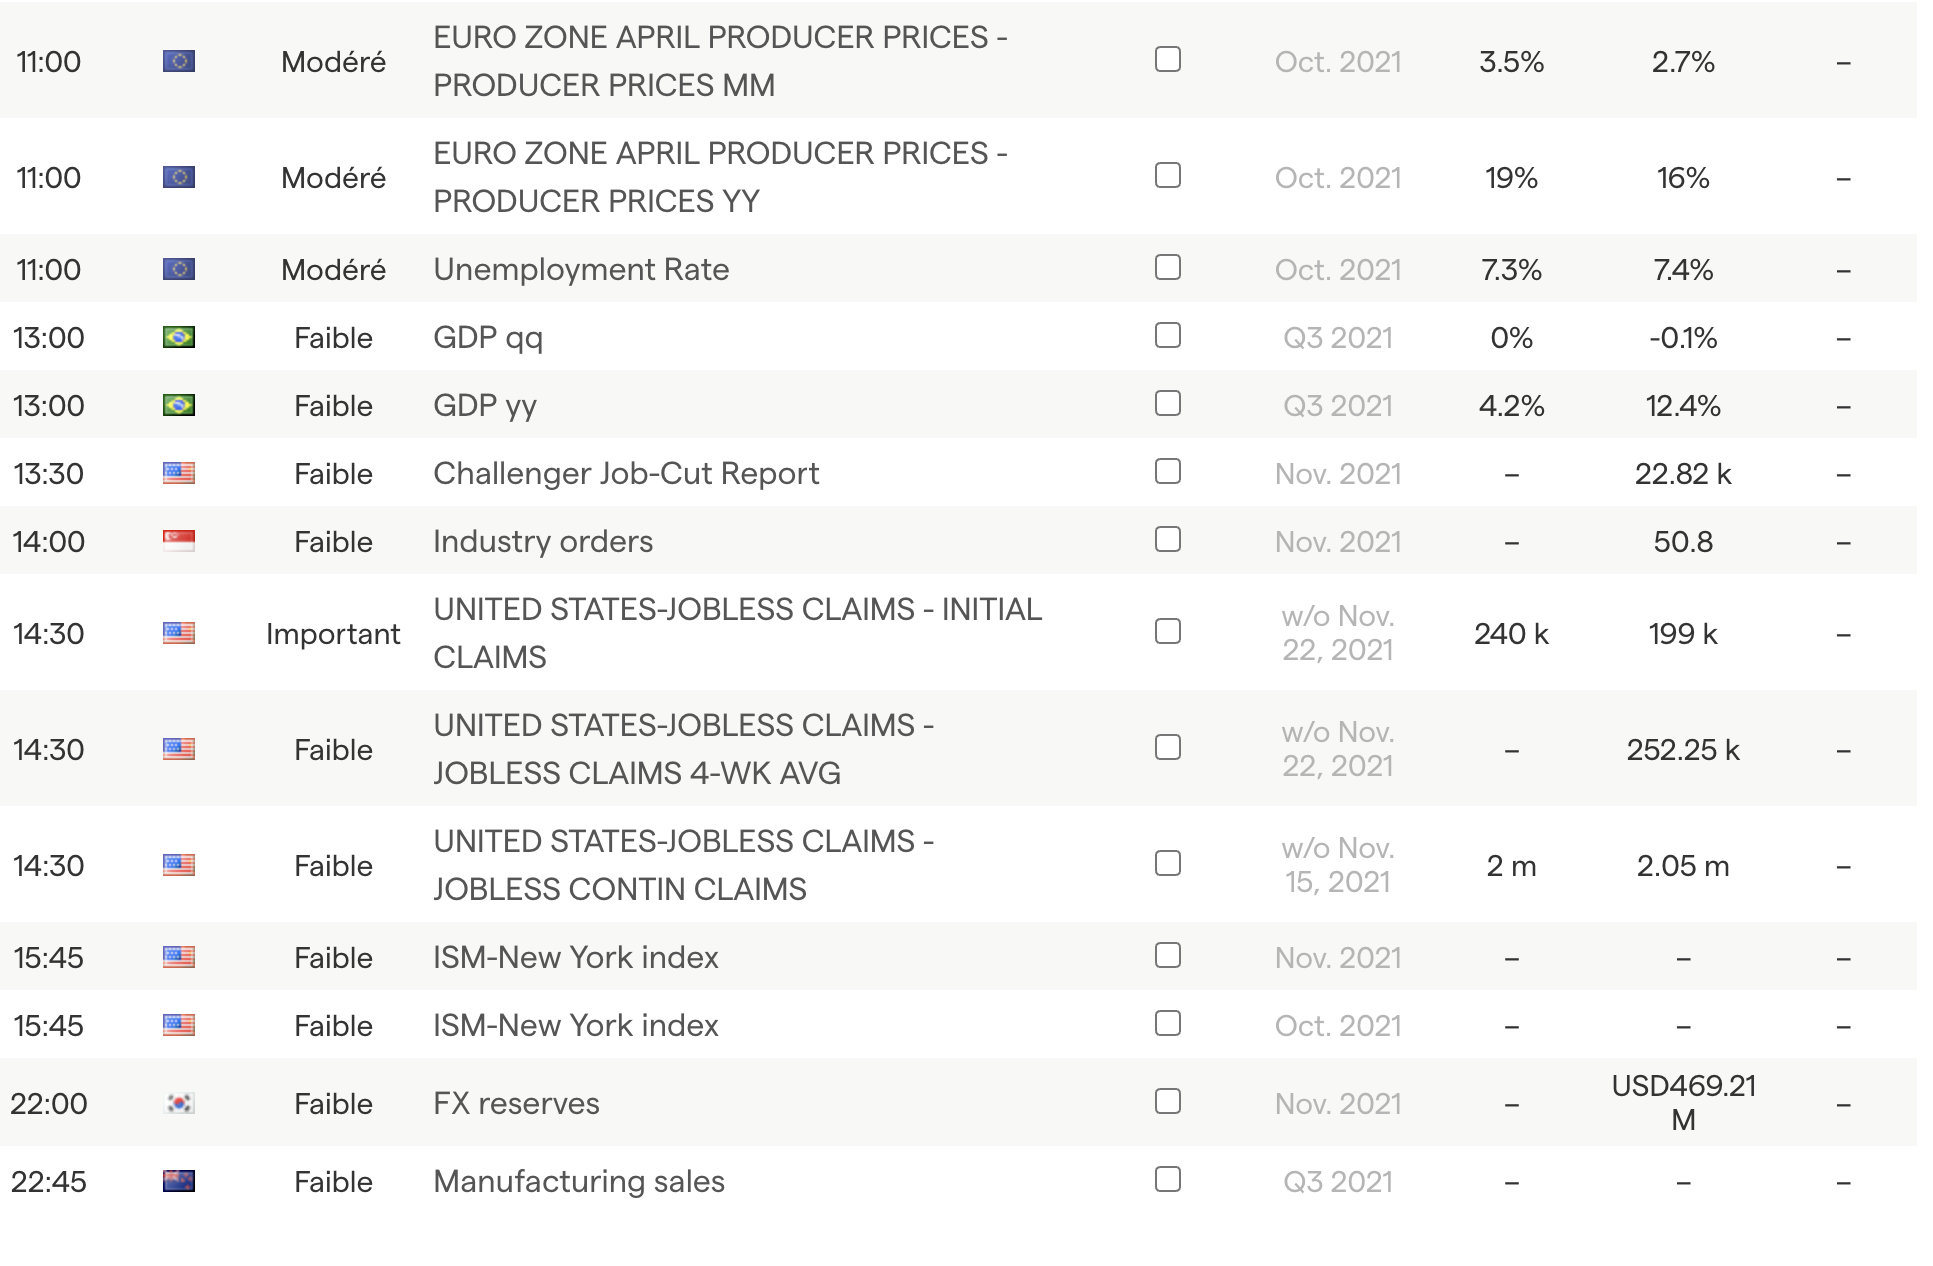The image size is (1933, 1266).
Task: Click the US flag for Challenger Job-Cut Report
Action: pyautogui.click(x=179, y=473)
